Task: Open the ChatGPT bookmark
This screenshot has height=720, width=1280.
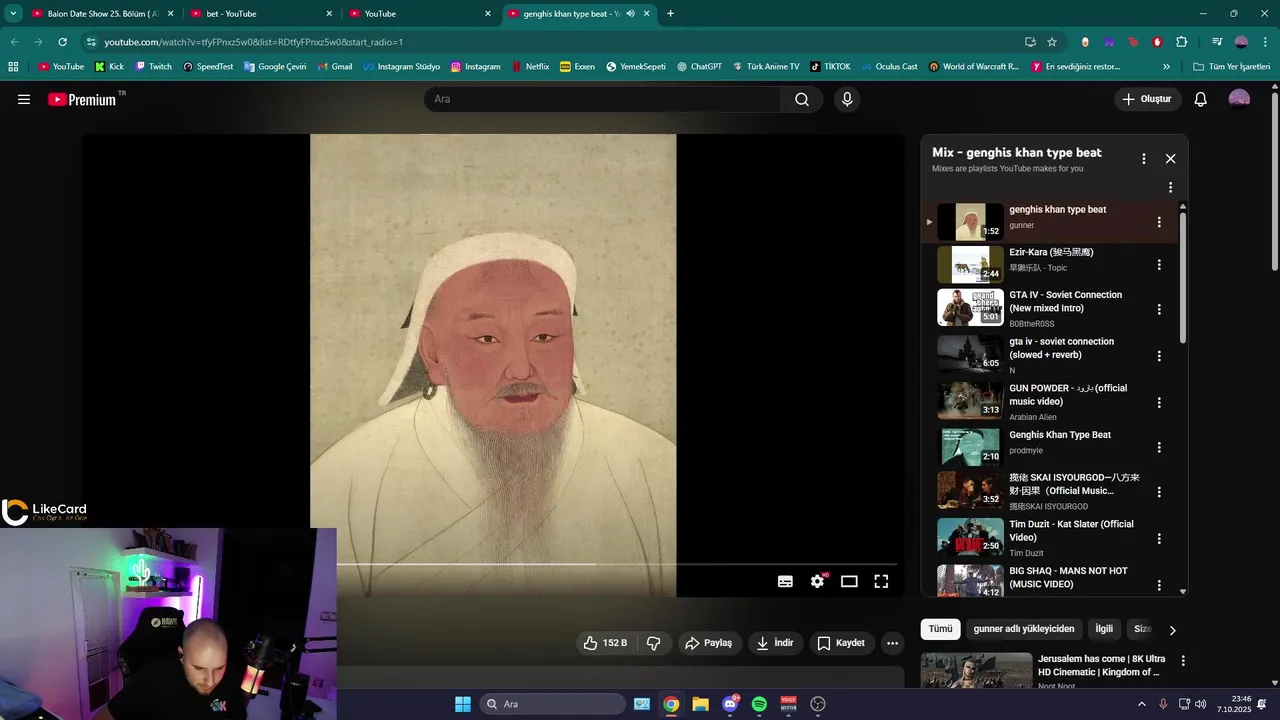Action: pyautogui.click(x=699, y=67)
